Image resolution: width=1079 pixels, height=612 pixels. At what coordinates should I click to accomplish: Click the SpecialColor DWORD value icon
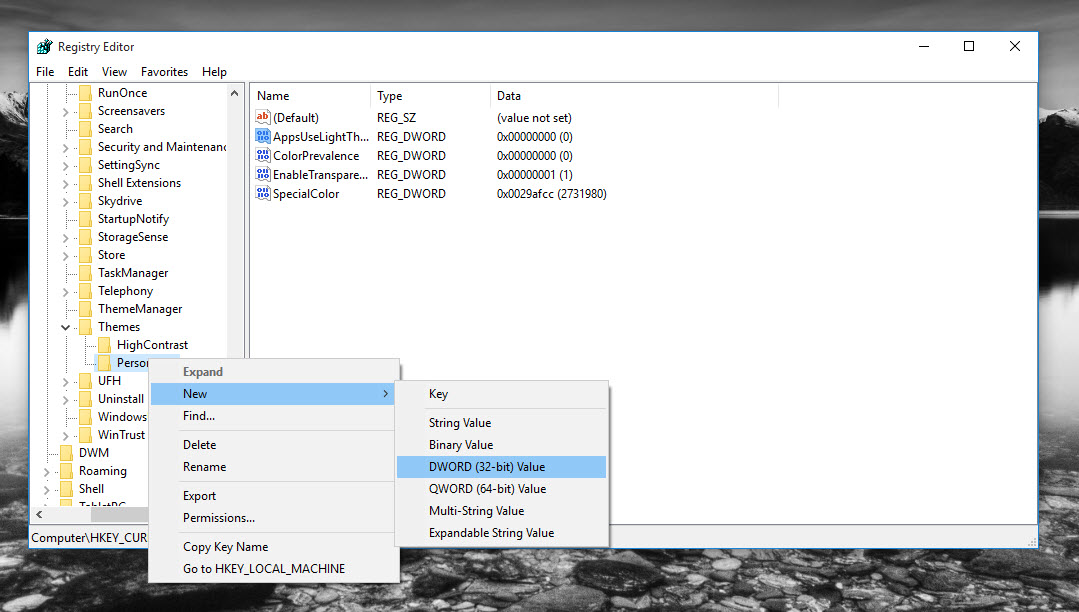coord(263,194)
